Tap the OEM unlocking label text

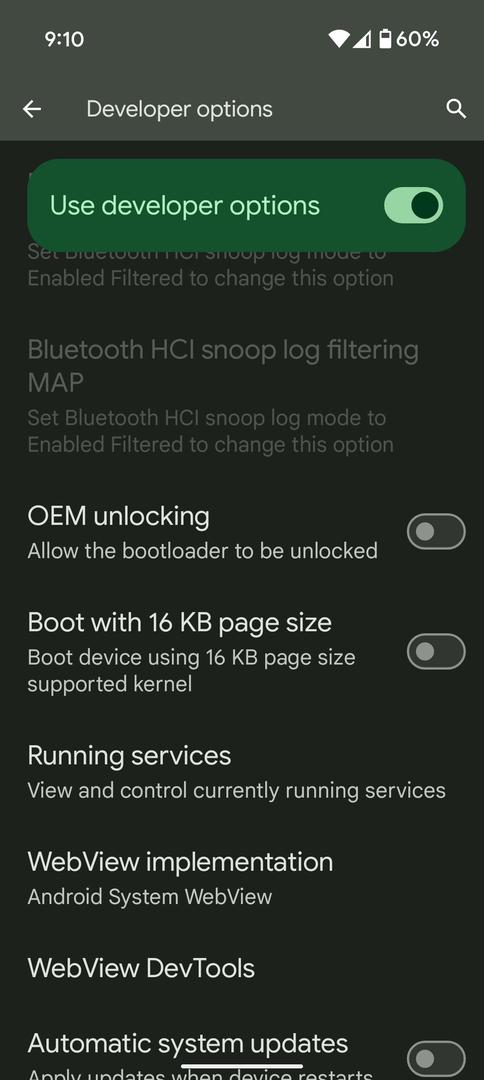click(x=118, y=516)
